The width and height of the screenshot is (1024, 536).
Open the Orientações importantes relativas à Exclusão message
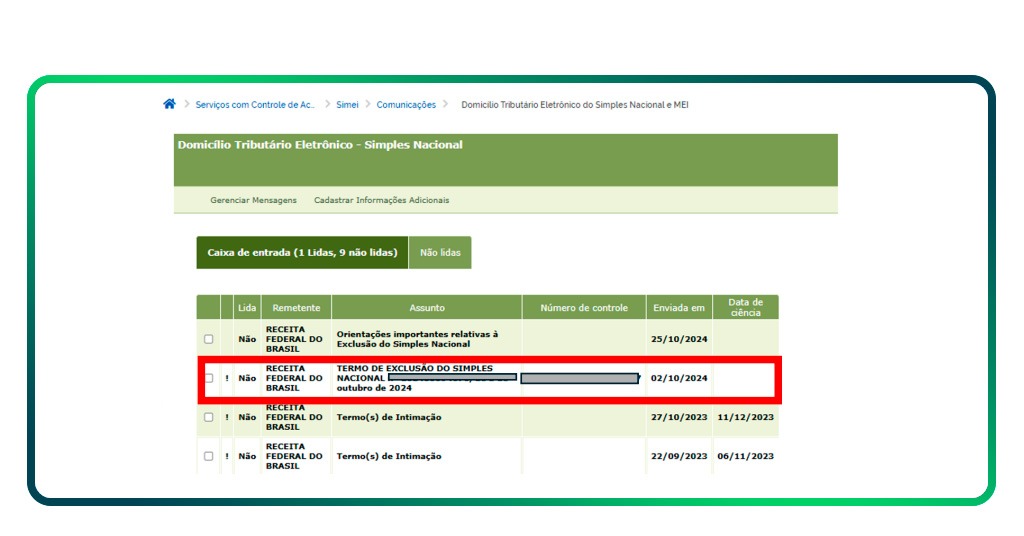pos(416,339)
